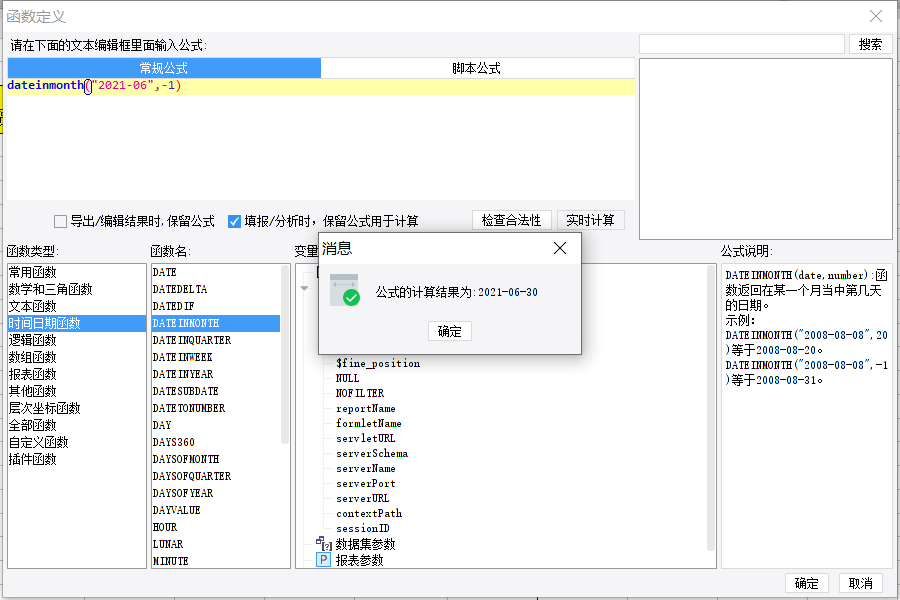Click the 搜索 button
The image size is (900, 600).
[x=870, y=44]
